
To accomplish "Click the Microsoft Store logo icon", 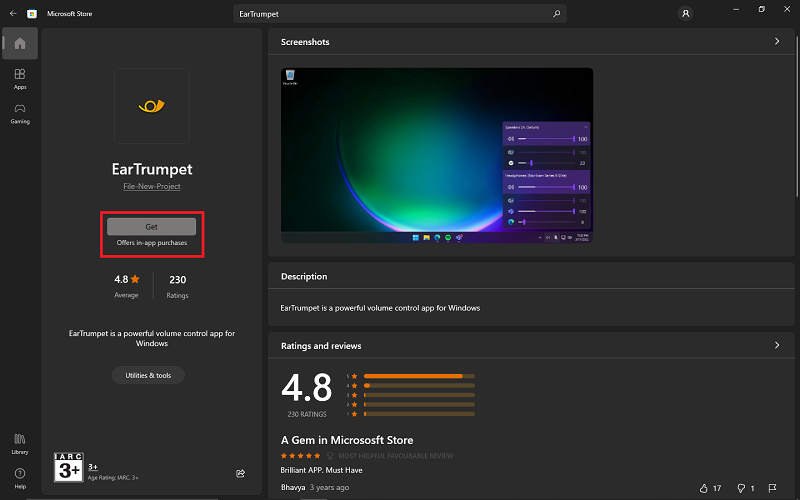I will coord(32,14).
